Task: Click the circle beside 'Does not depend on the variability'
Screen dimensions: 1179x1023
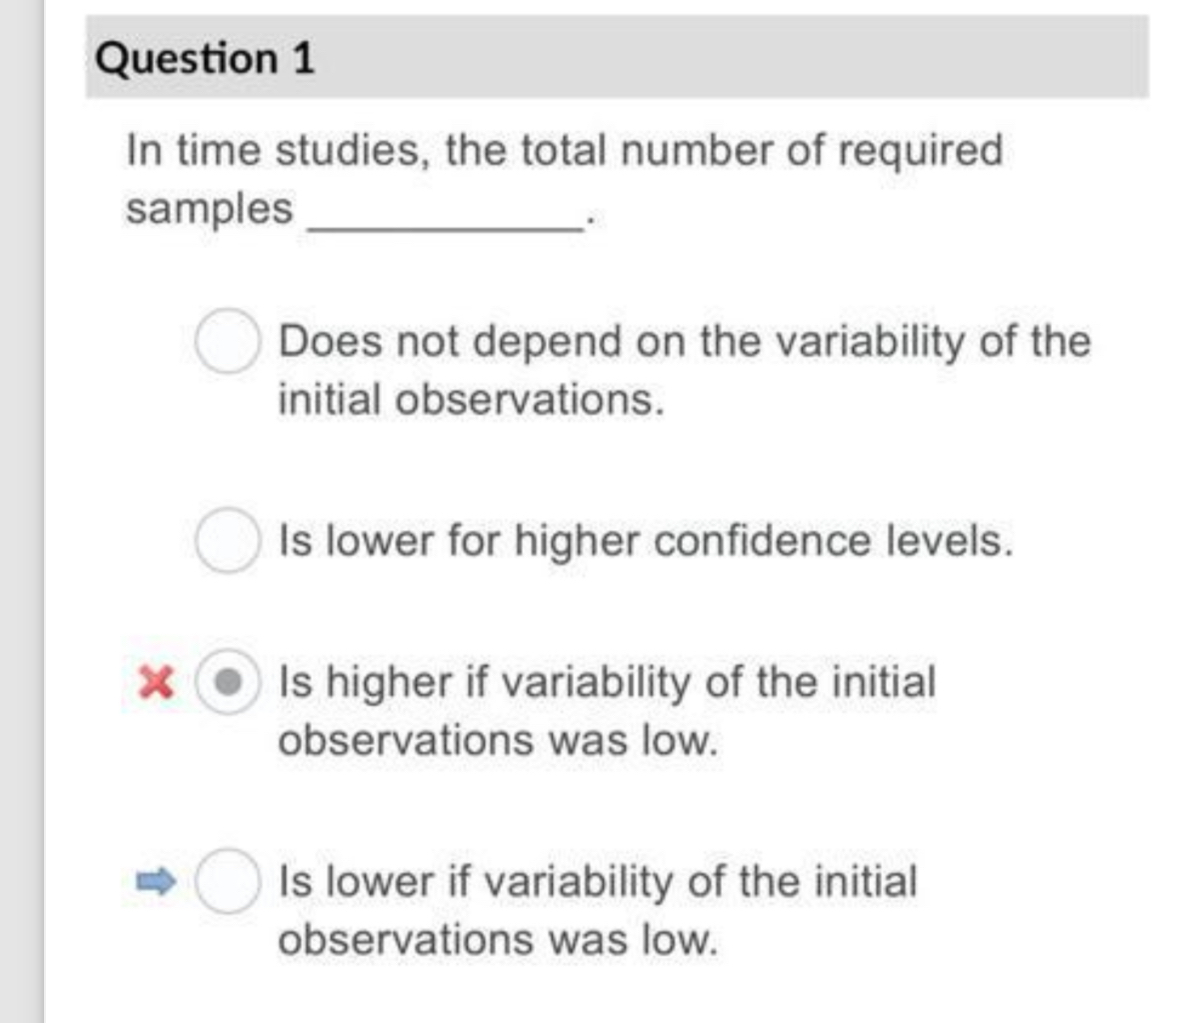Action: click(x=227, y=341)
